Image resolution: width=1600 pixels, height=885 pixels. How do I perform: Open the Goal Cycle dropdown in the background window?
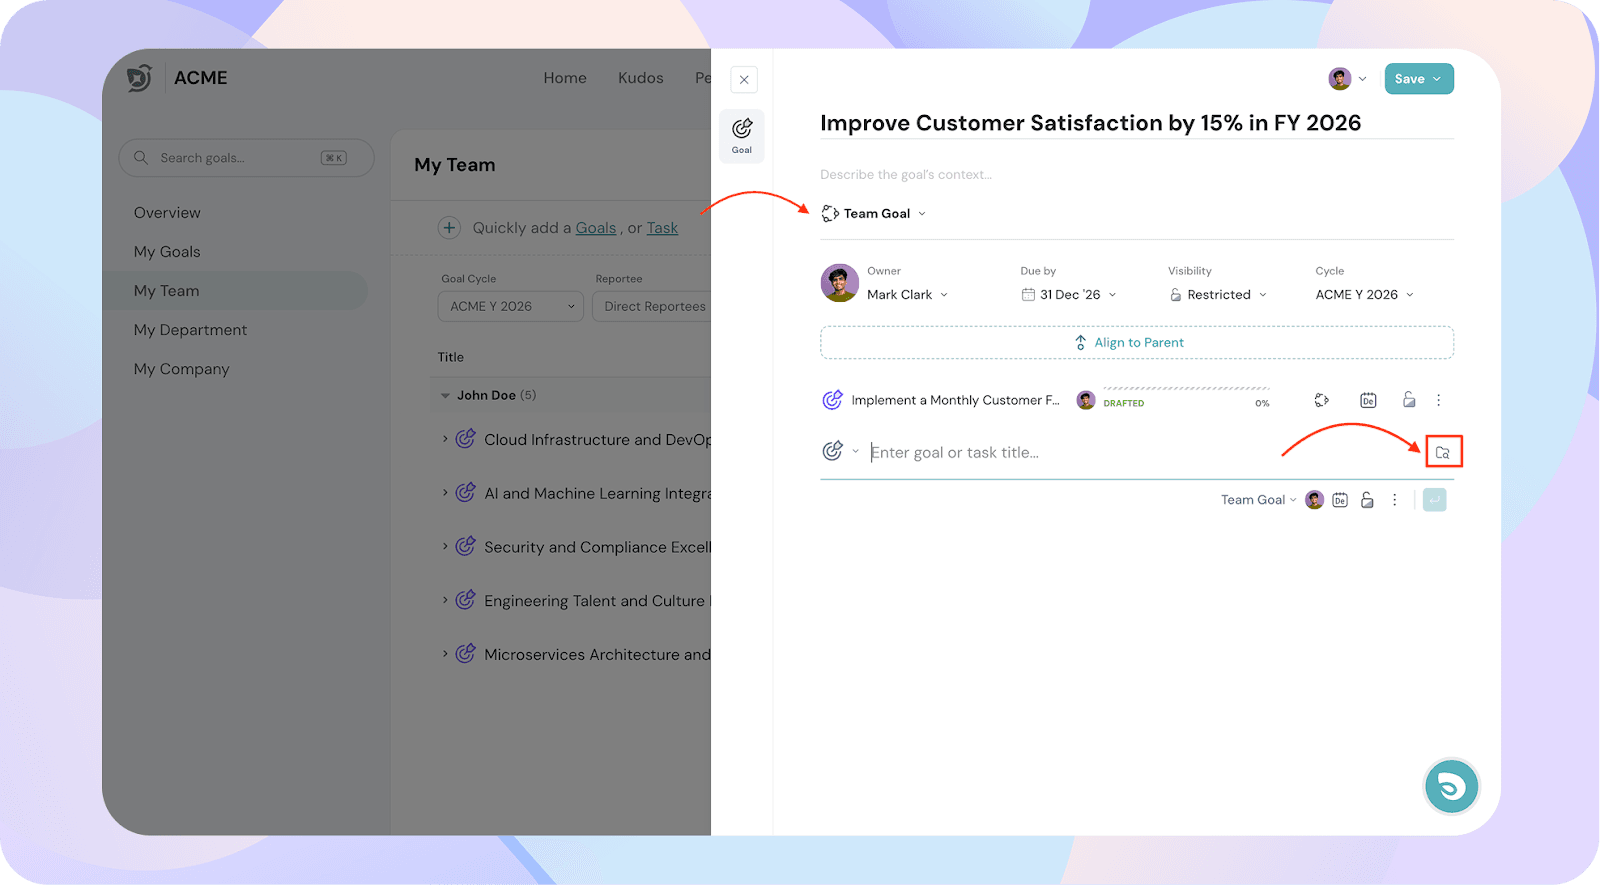tap(510, 307)
